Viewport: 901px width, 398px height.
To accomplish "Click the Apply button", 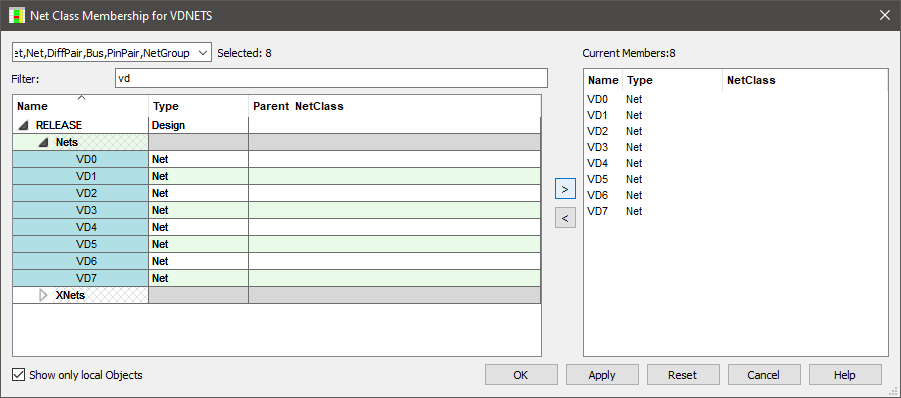I will pos(602,375).
